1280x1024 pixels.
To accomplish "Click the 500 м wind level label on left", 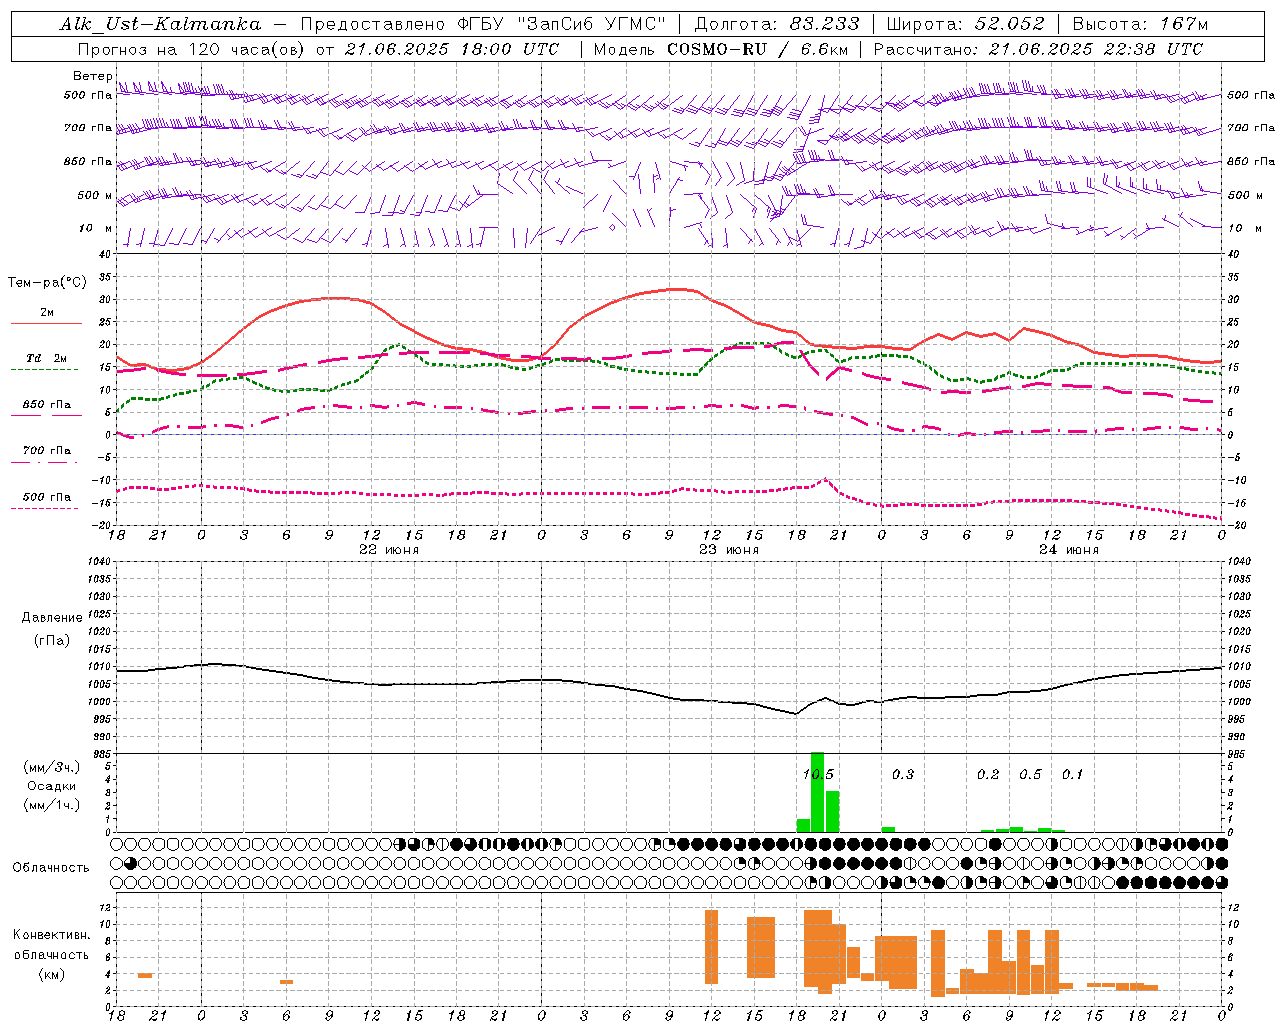I will coord(95,195).
